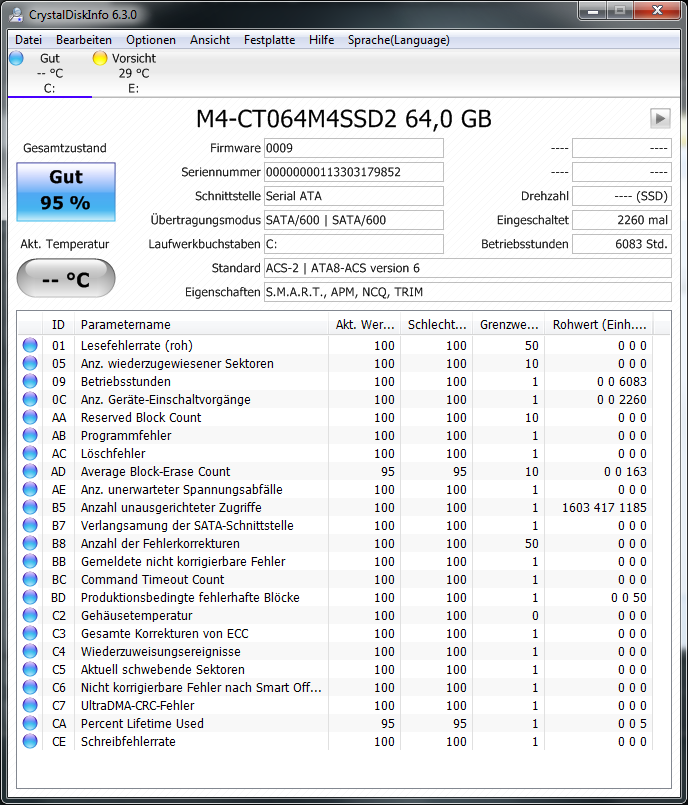Click status icon of row C6 Nicht korrigierbare Fehler
Image resolution: width=688 pixels, height=805 pixels.
[x=30, y=687]
